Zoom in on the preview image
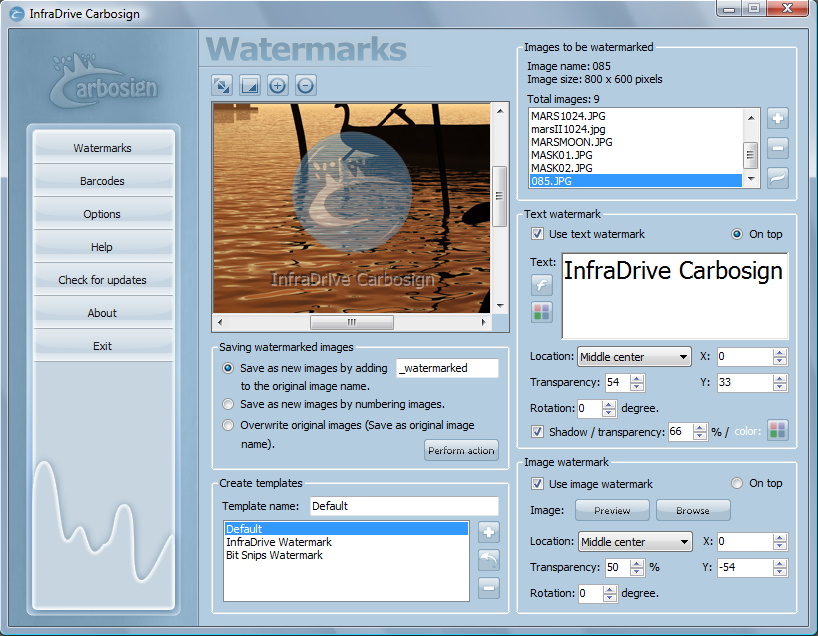This screenshot has height=636, width=818. (278, 85)
